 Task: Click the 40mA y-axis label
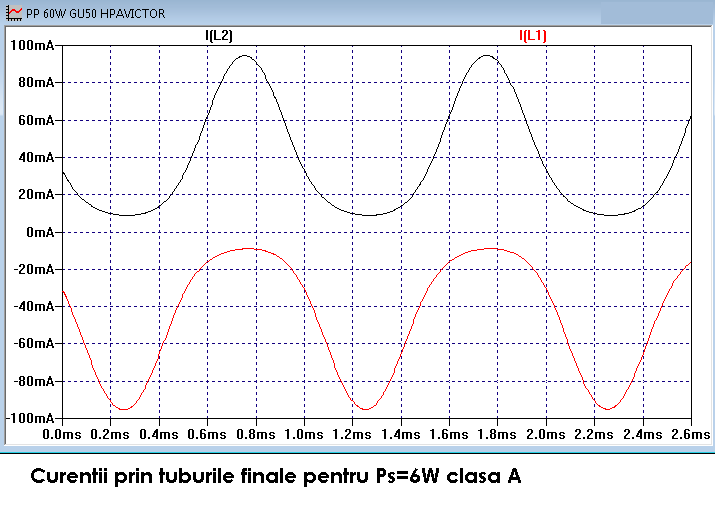pyautogui.click(x=36, y=158)
